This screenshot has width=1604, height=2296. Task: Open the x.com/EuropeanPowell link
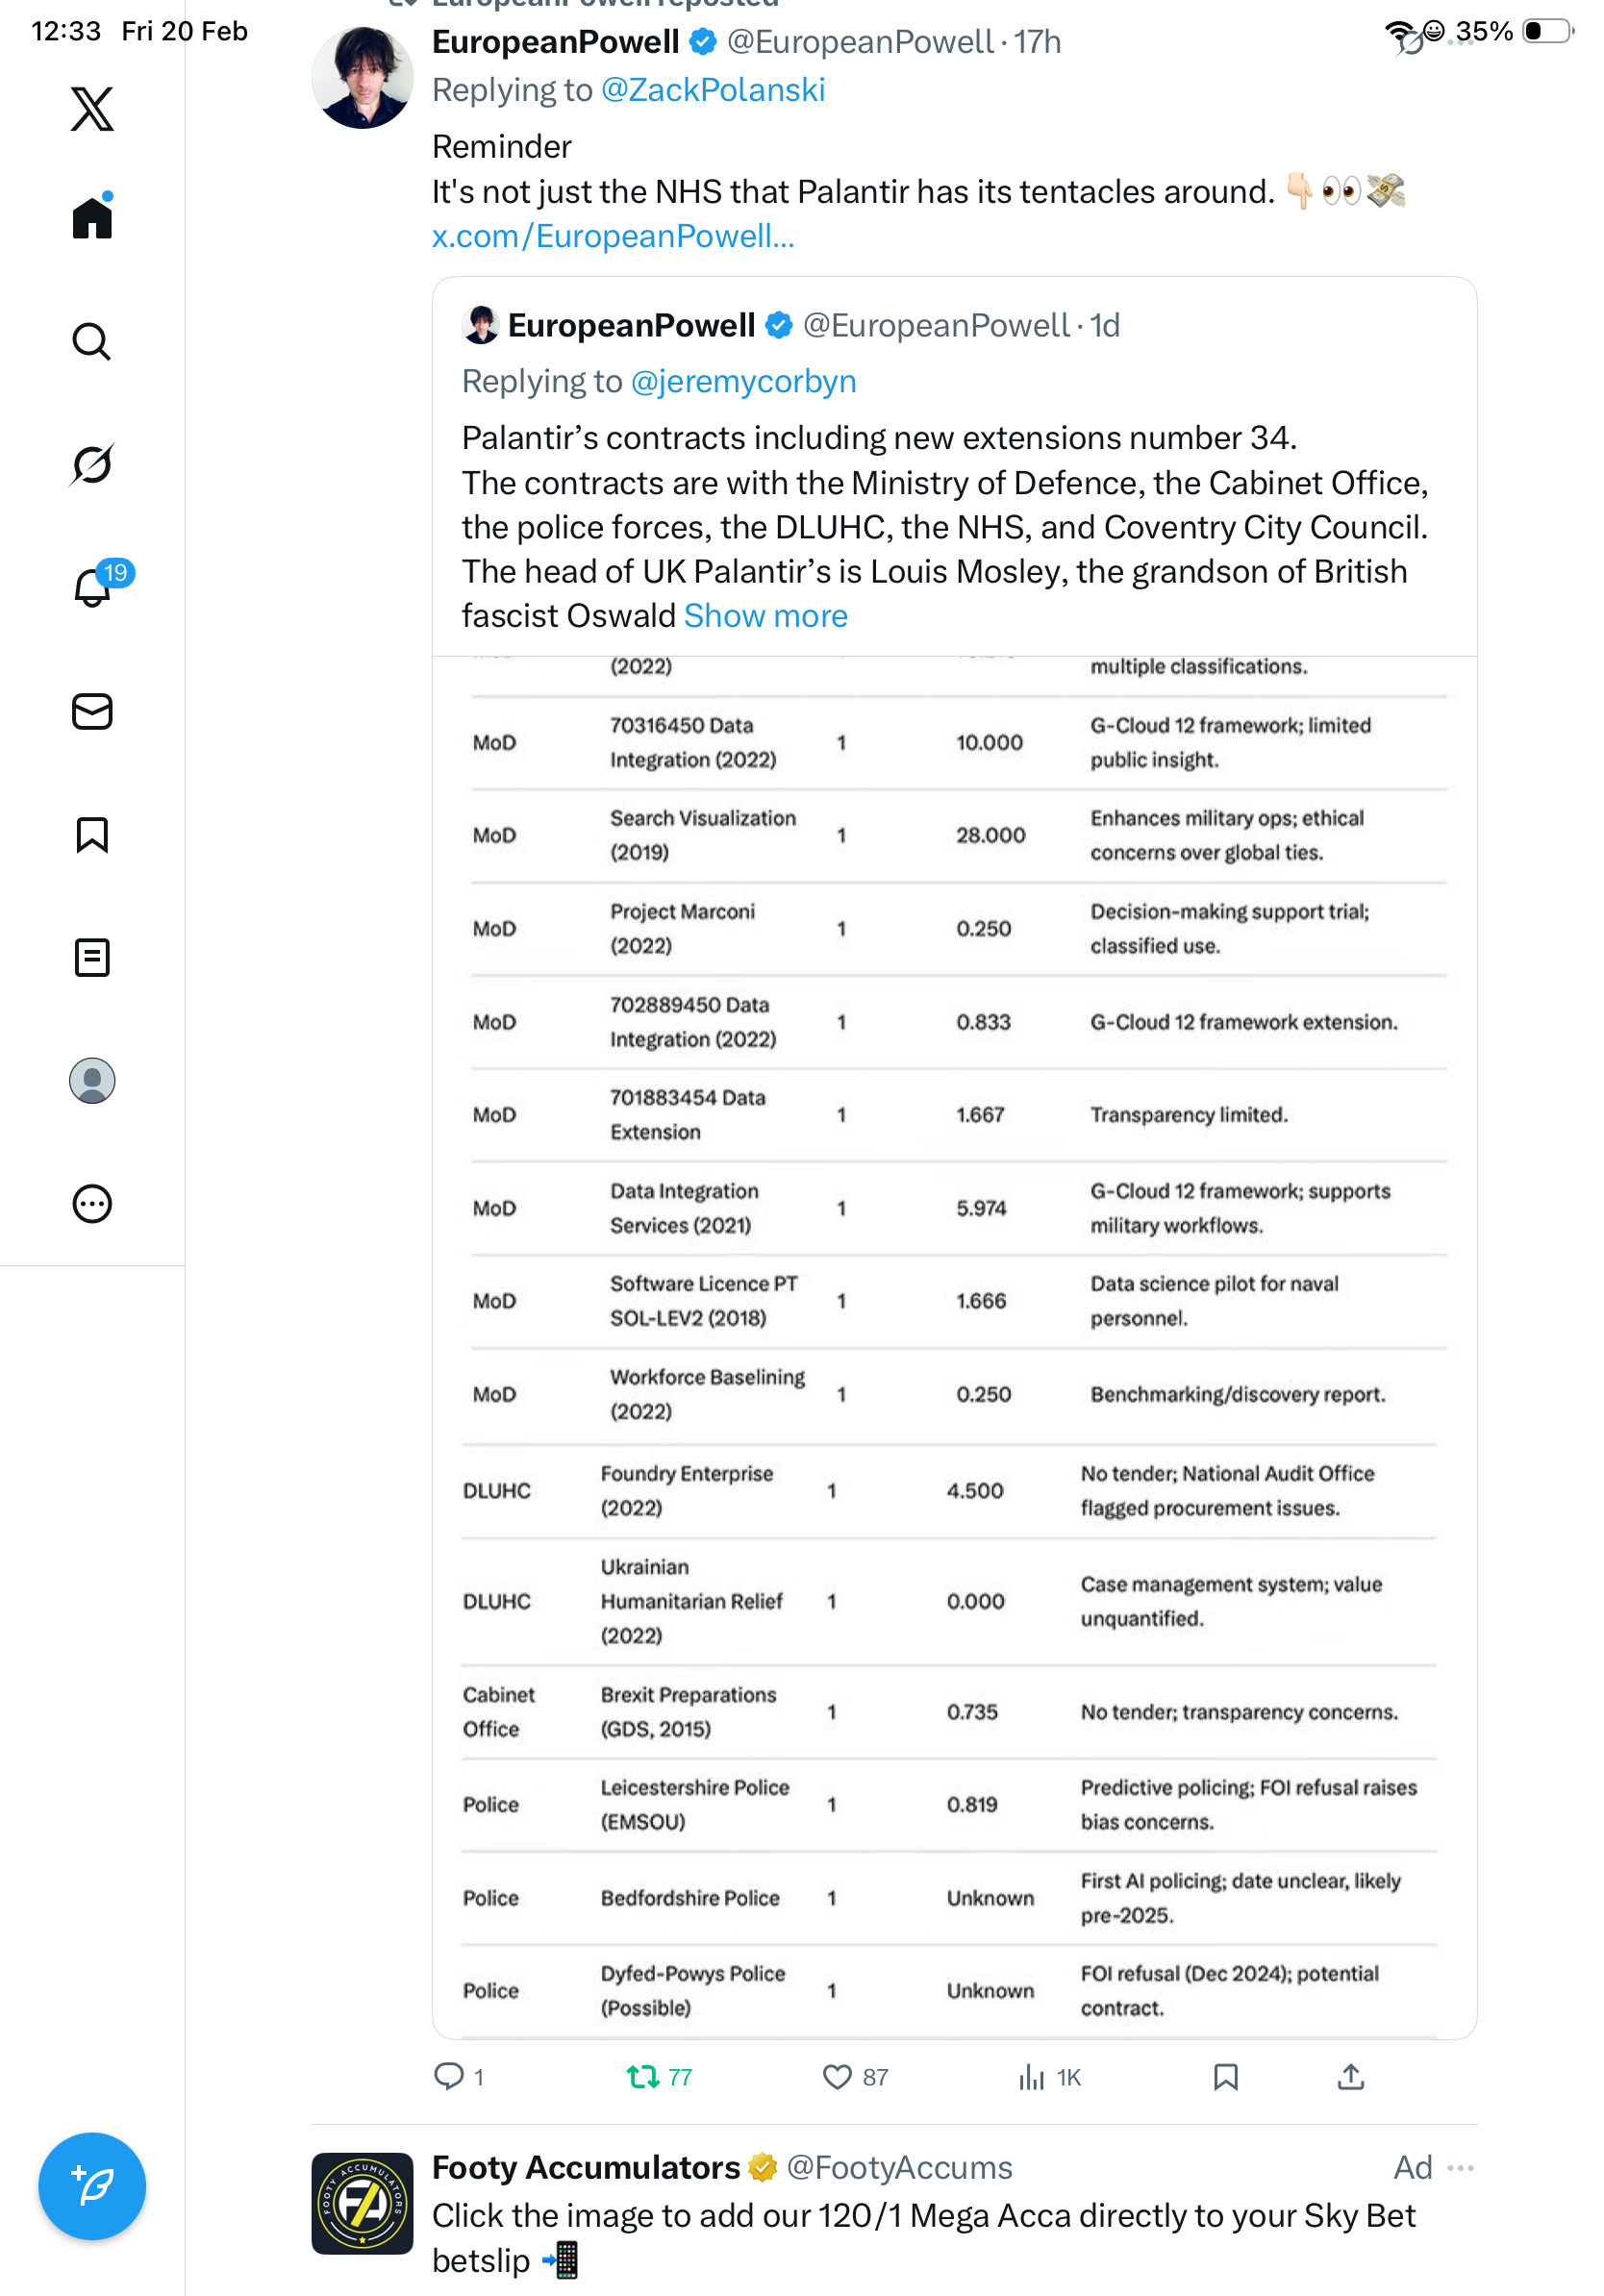click(x=613, y=236)
